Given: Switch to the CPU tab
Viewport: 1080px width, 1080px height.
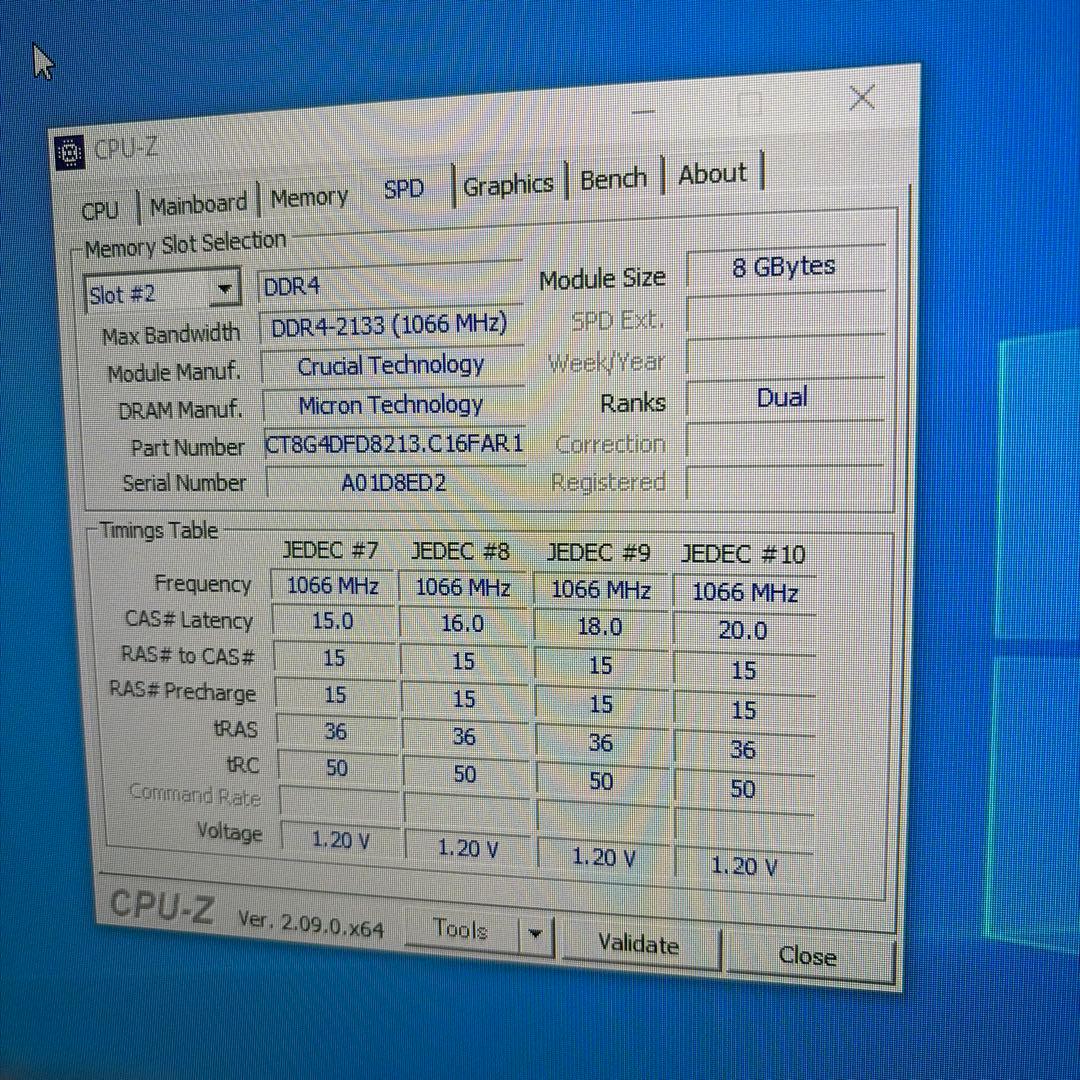Looking at the screenshot, I should point(99,208).
